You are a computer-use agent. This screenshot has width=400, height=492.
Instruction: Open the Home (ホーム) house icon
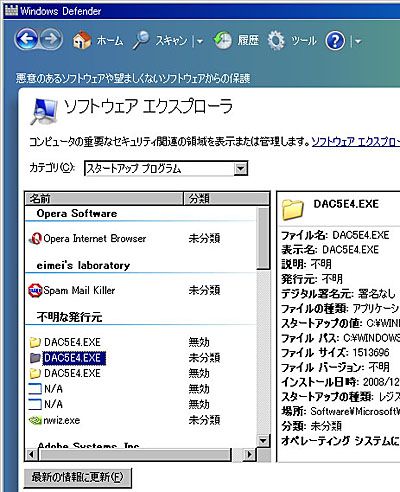coord(82,40)
